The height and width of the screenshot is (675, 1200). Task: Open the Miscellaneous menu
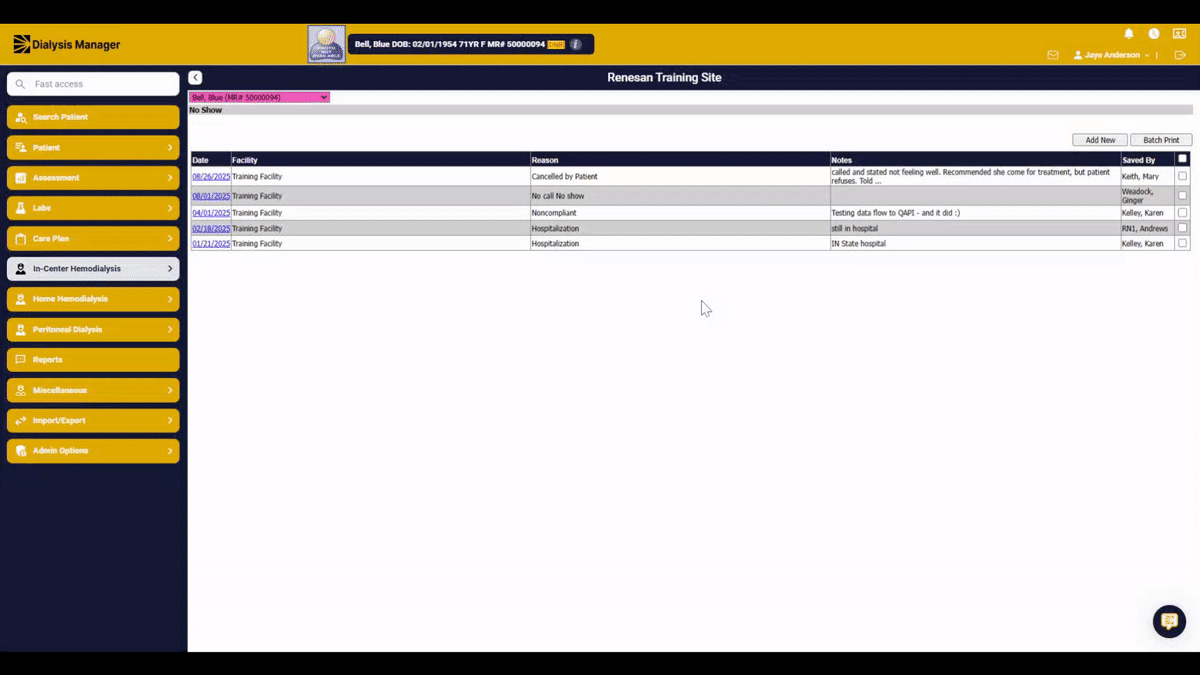point(93,390)
